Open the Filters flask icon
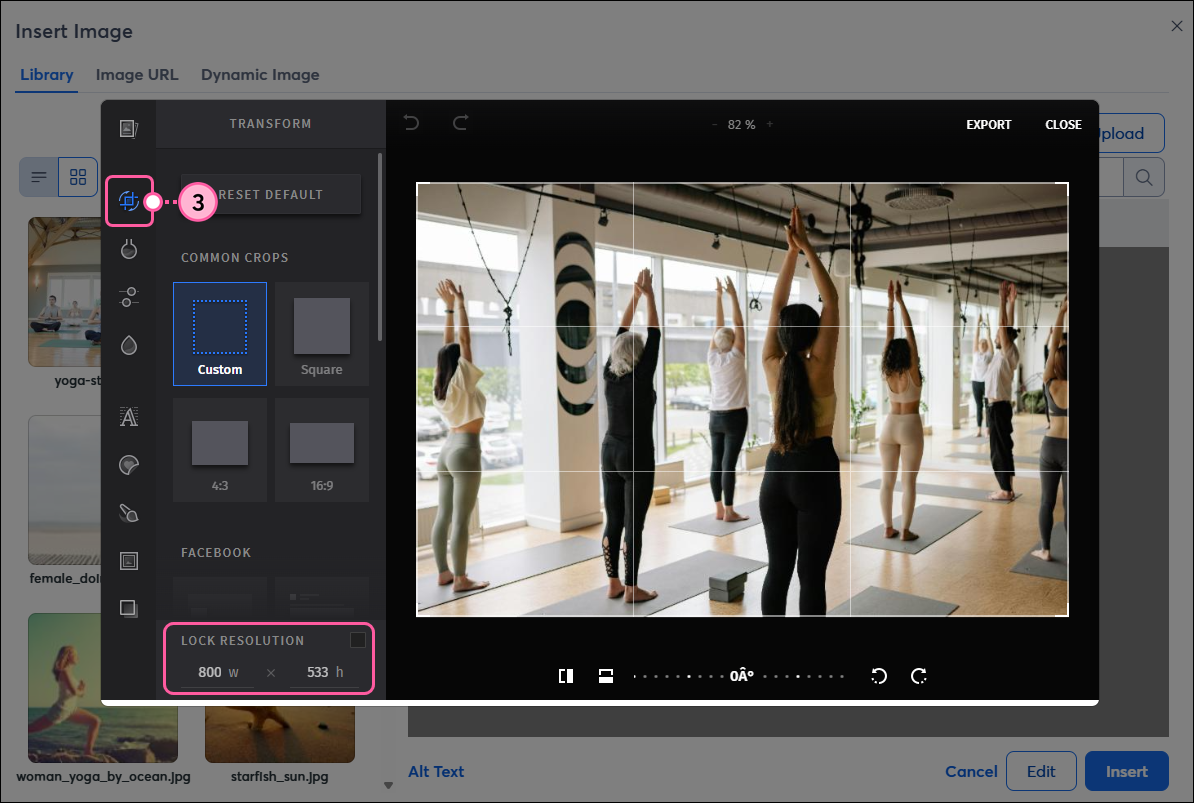The image size is (1194, 803). pyautogui.click(x=128, y=249)
